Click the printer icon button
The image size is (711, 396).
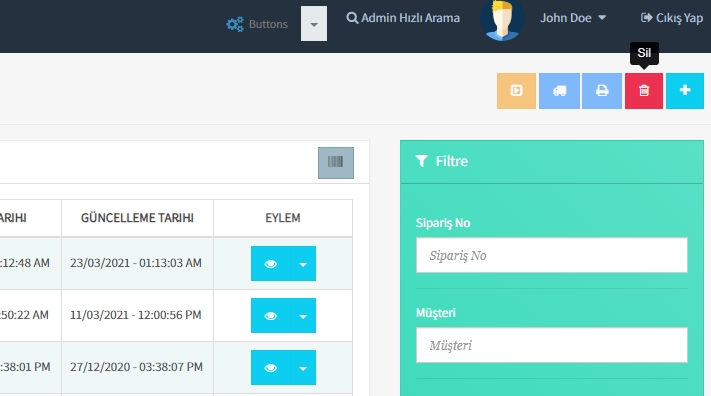602,91
